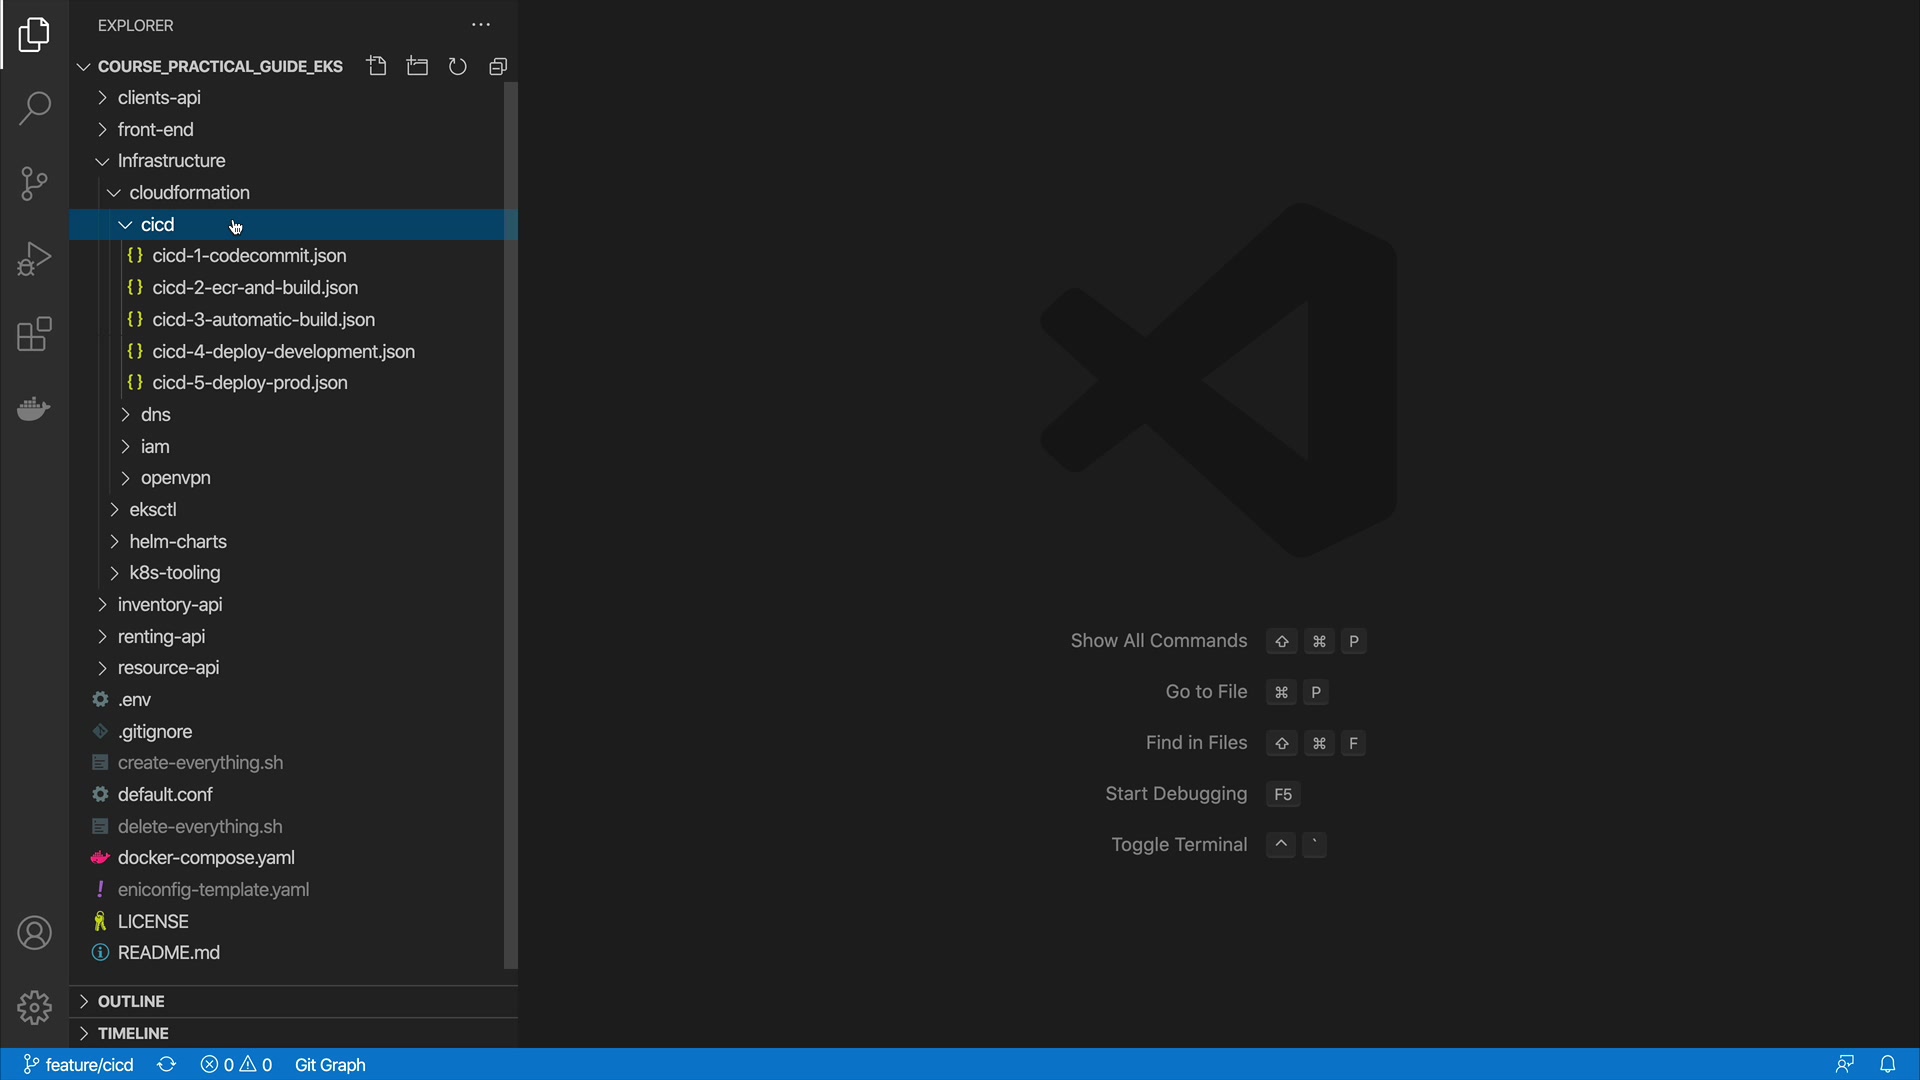1920x1080 pixels.
Task: Open the Docker view in activity bar
Action: click(x=34, y=409)
